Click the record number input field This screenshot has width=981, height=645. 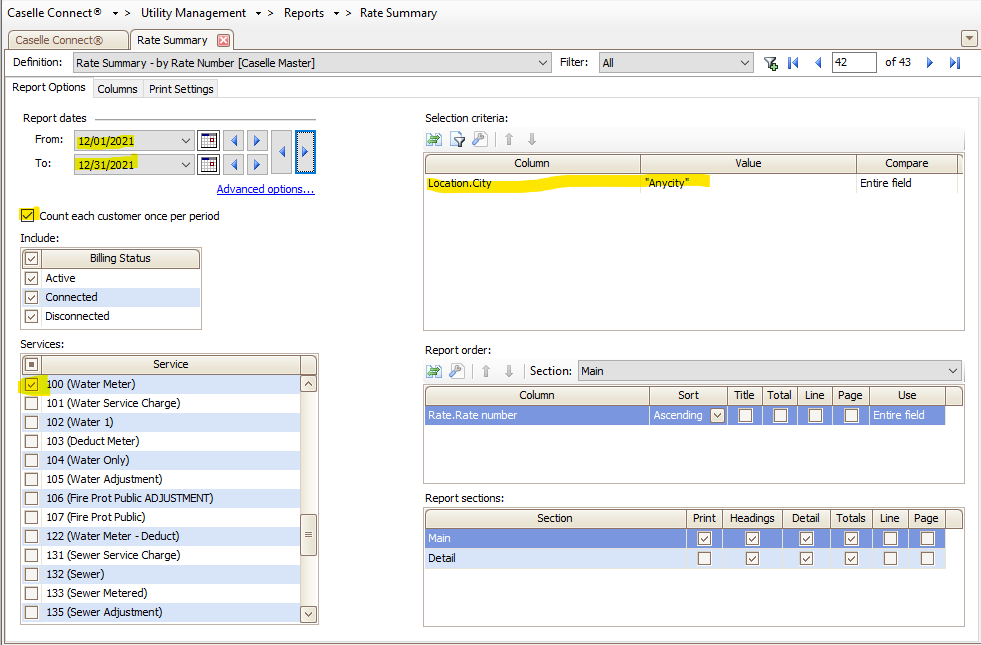point(853,63)
